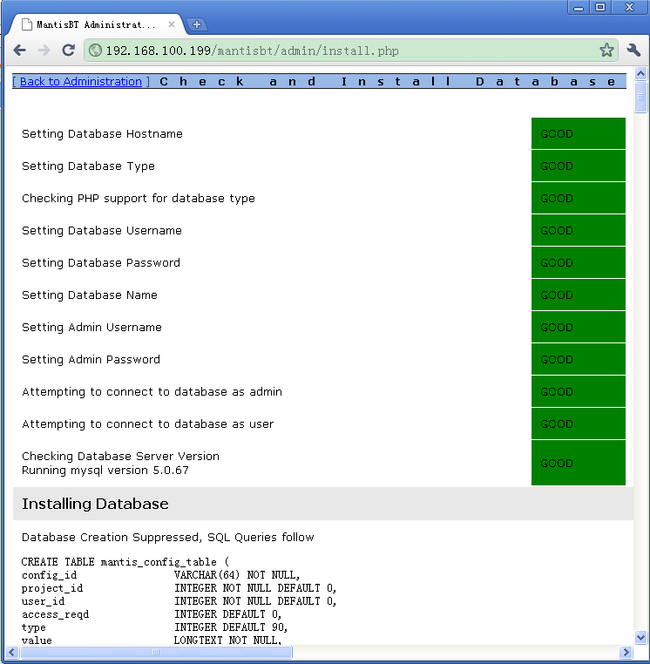Viewport: 650px width, 664px height.
Task: Click the 'config_id' SQL column line
Action: pyautogui.click(x=161, y=575)
